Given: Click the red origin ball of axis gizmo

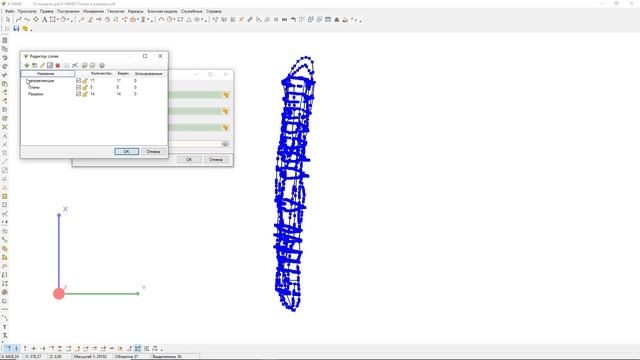Looking at the screenshot, I should click(59, 293).
